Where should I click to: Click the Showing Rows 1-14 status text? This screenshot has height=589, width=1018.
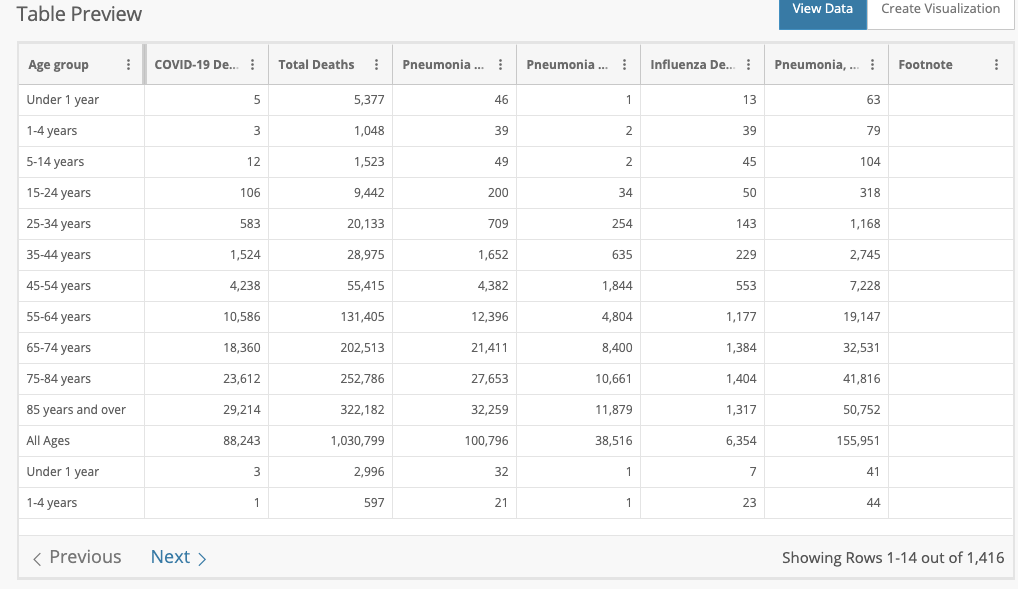(x=892, y=558)
